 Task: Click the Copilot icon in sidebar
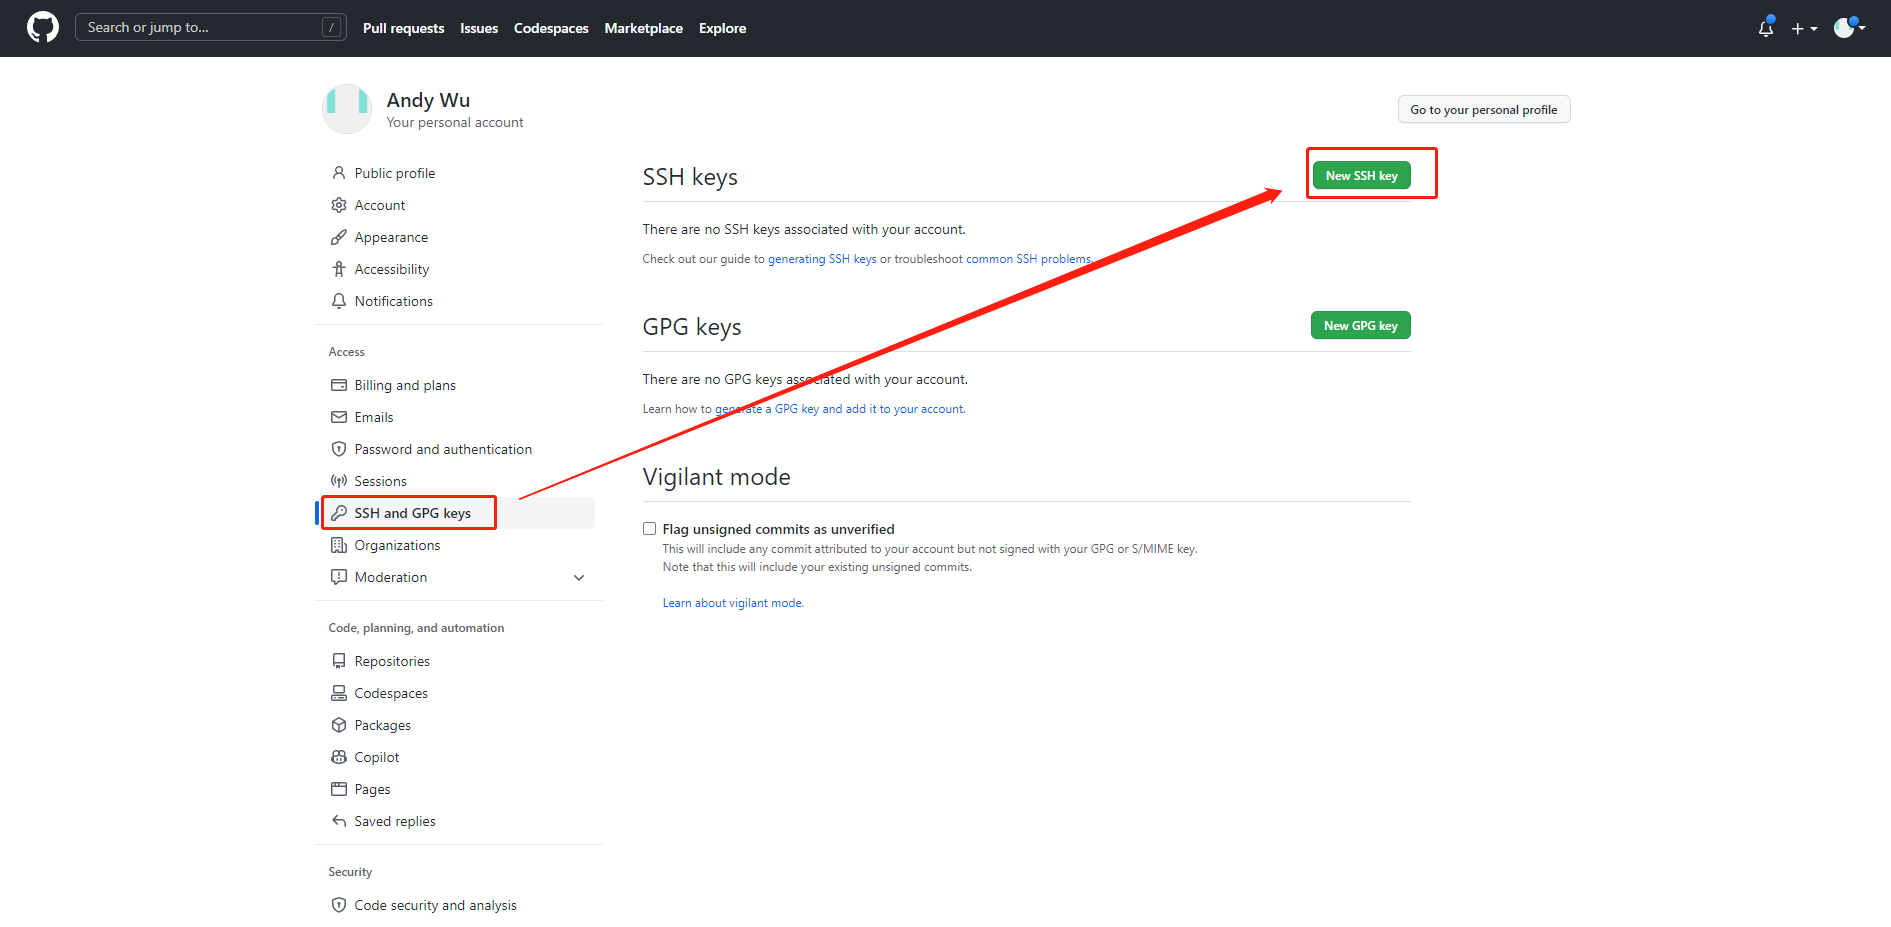[x=339, y=757]
